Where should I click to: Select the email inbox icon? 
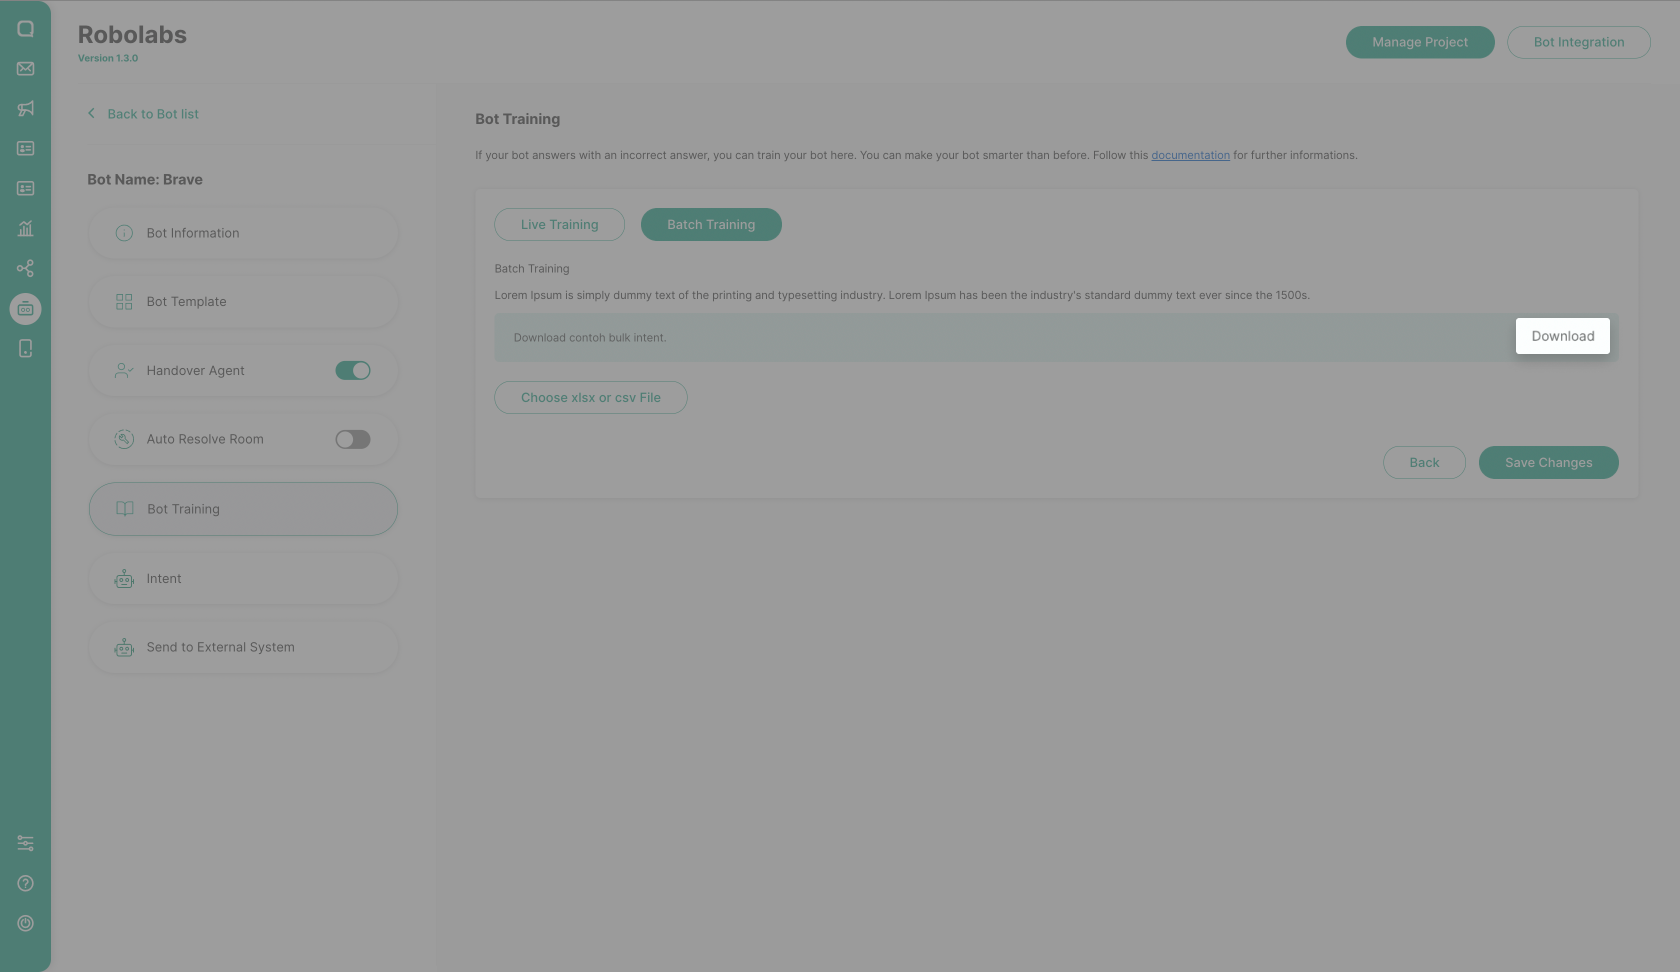pyautogui.click(x=25, y=68)
